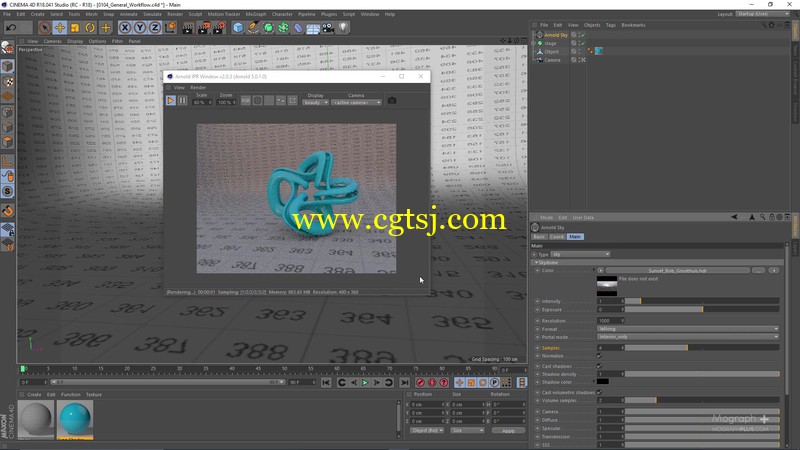Toggle Y axis lock
The image size is (800, 450).
coord(140,28)
